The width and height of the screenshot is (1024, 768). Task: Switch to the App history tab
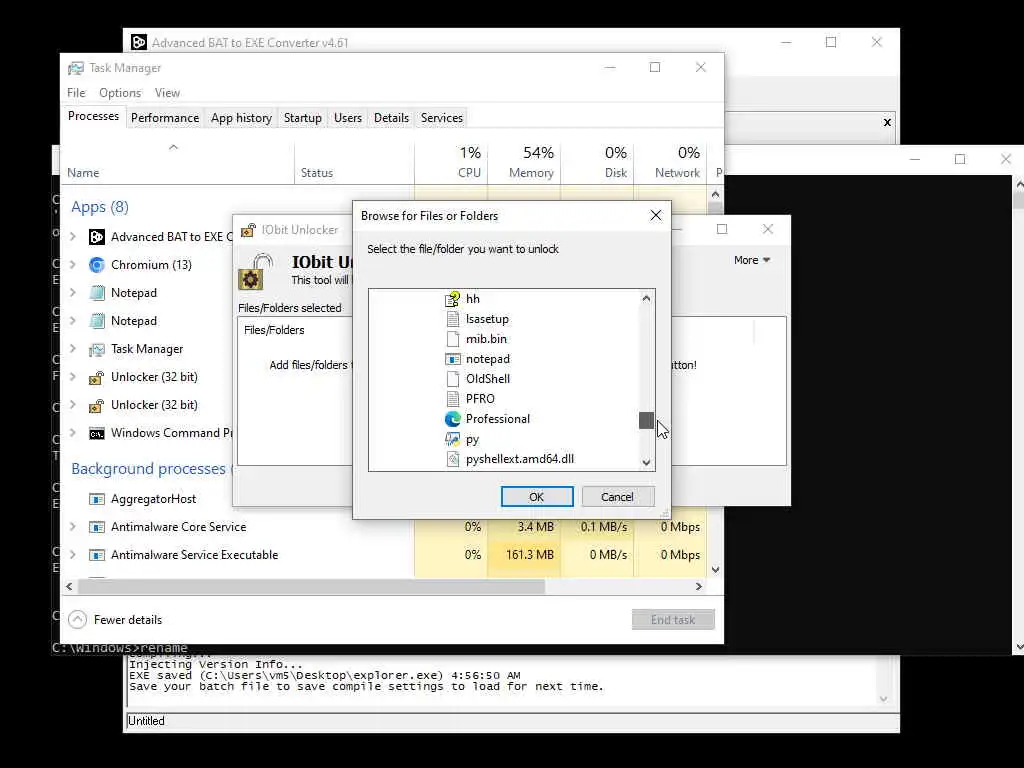[241, 118]
